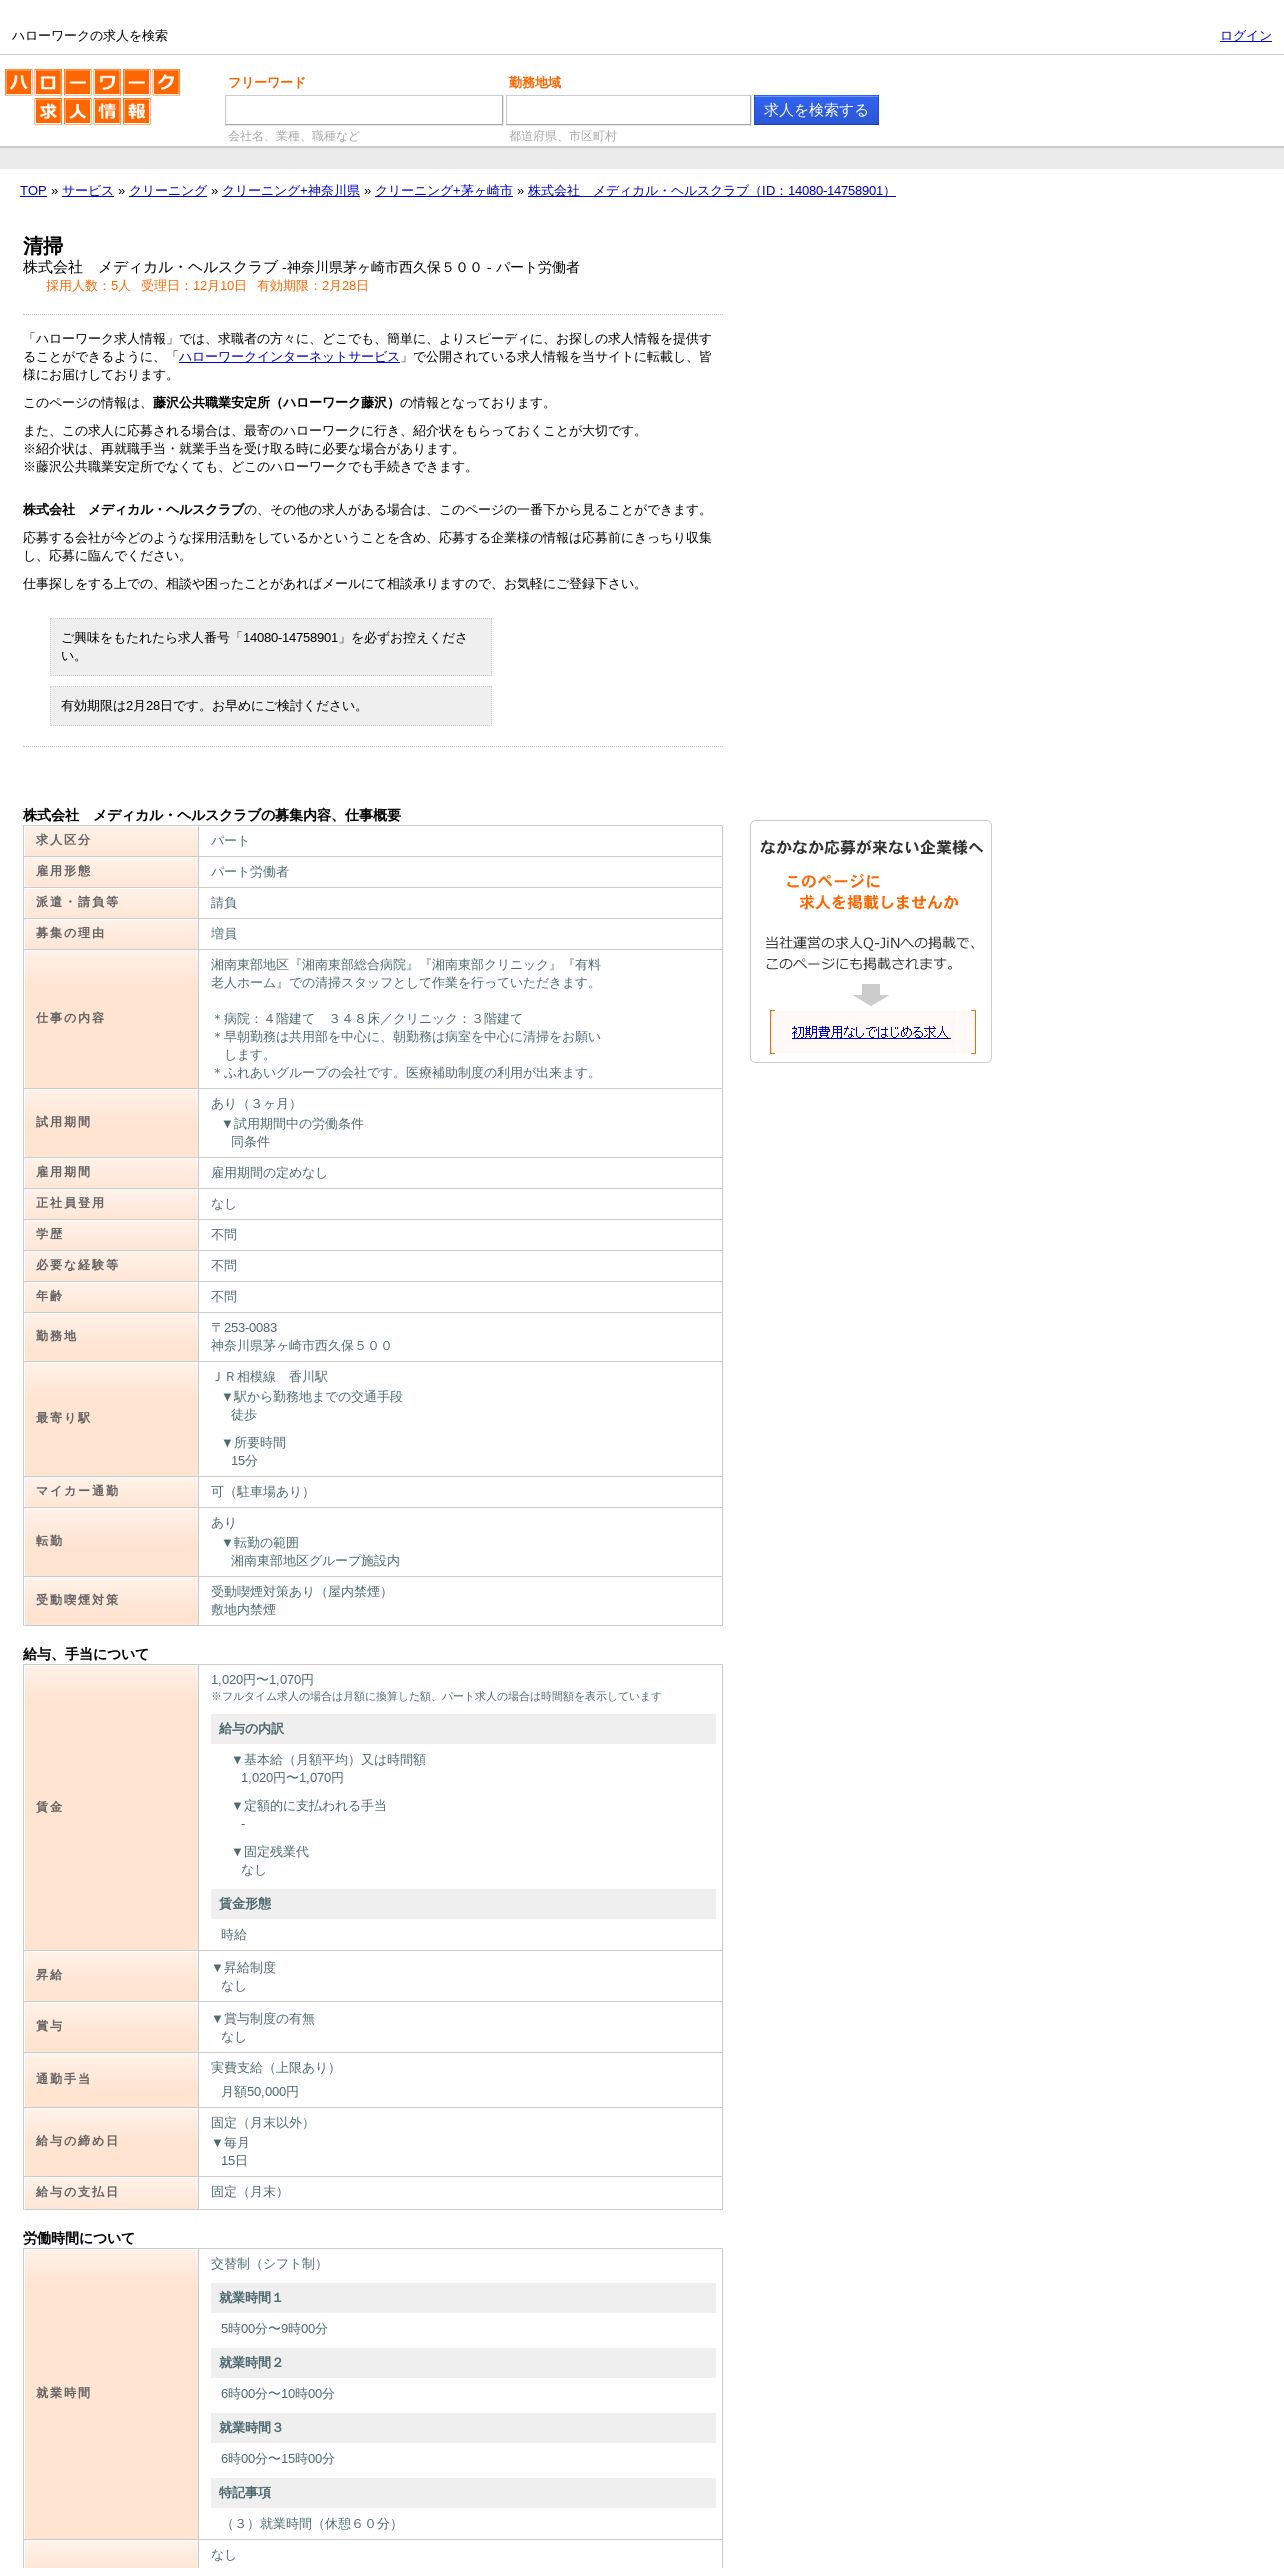Viewport: 1284px width, 2568px height.
Task: Click the ログイン link
Action: point(1245,36)
